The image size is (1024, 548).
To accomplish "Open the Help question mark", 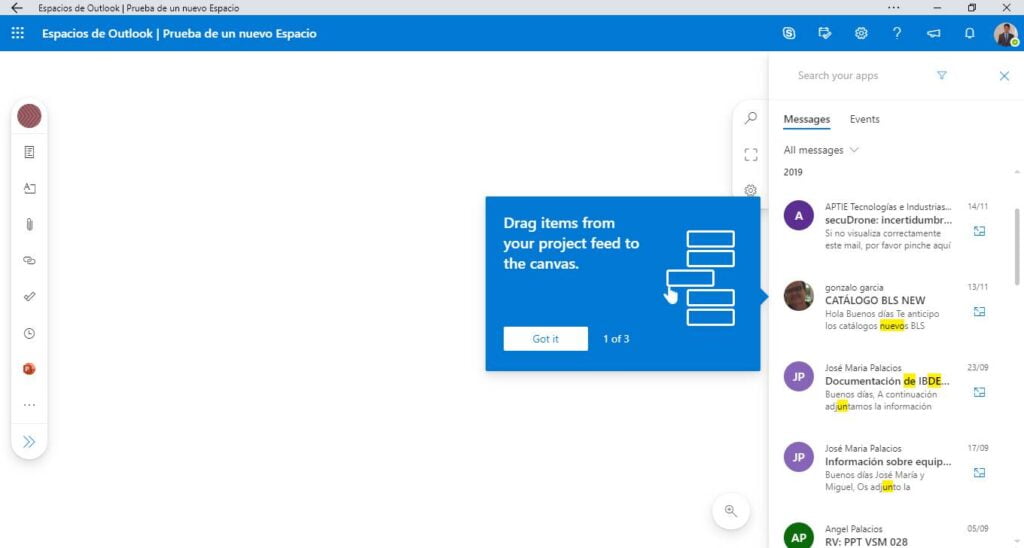I will [897, 33].
